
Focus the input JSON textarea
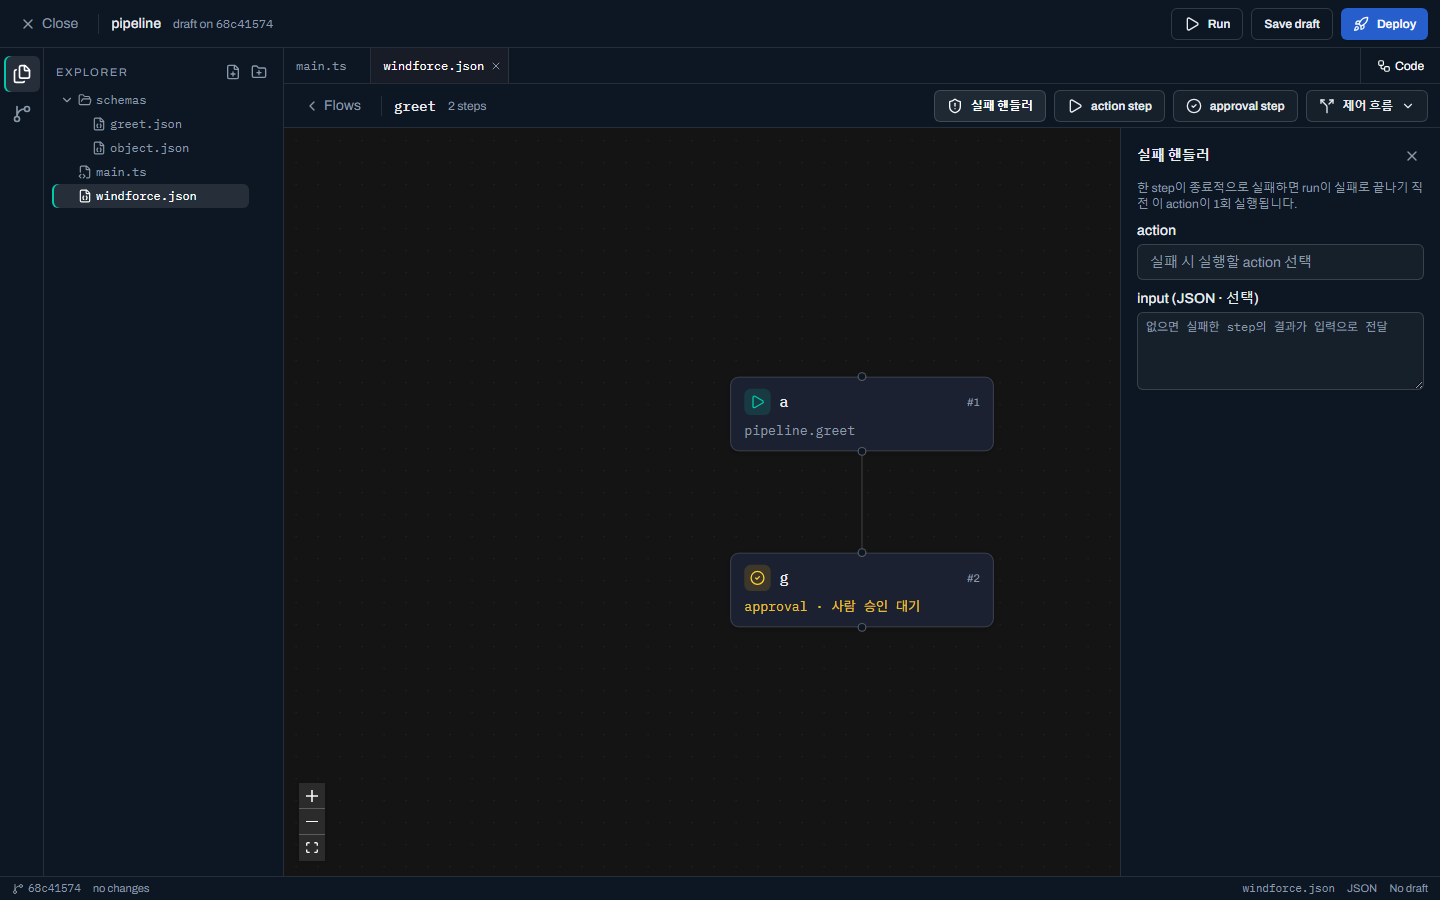(1280, 351)
